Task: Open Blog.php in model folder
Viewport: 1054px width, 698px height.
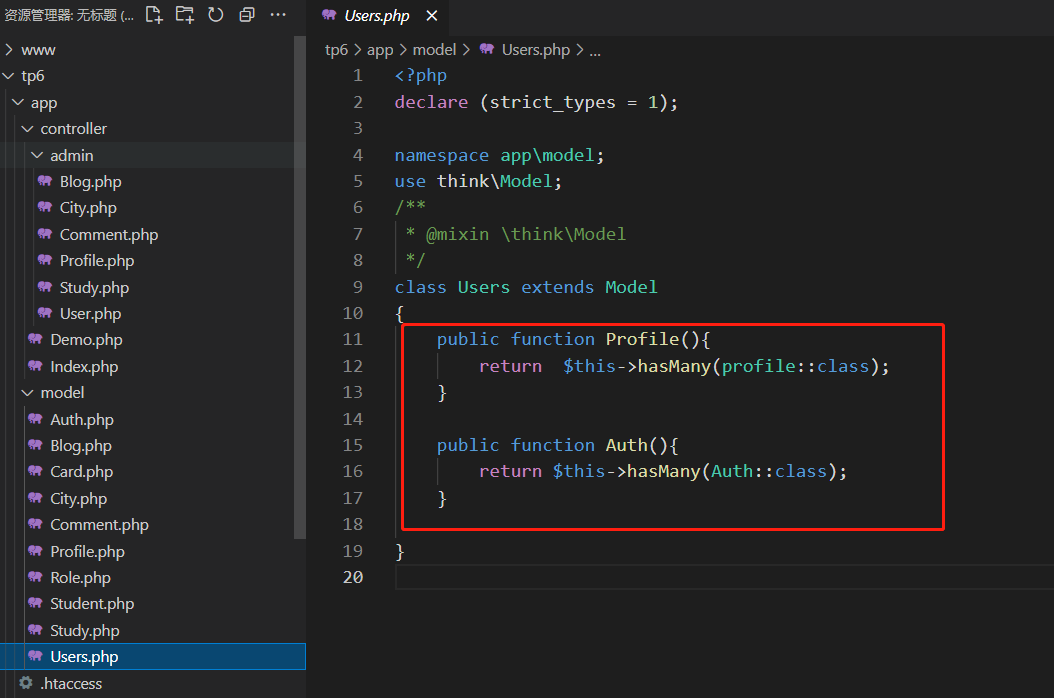Action: (x=81, y=446)
